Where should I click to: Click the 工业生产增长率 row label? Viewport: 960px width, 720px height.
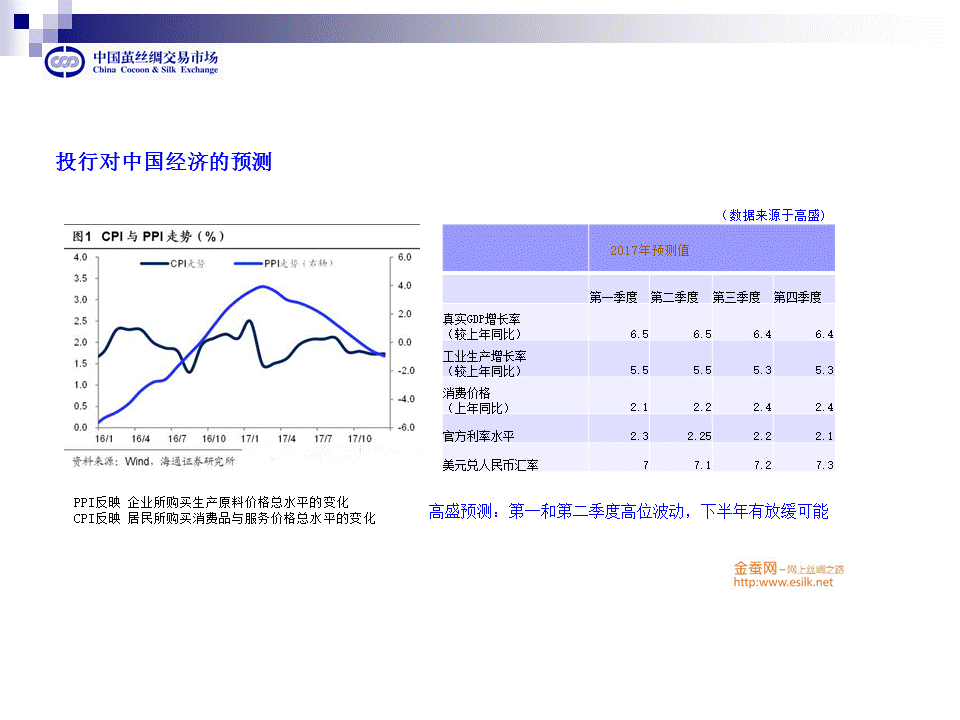coord(485,356)
